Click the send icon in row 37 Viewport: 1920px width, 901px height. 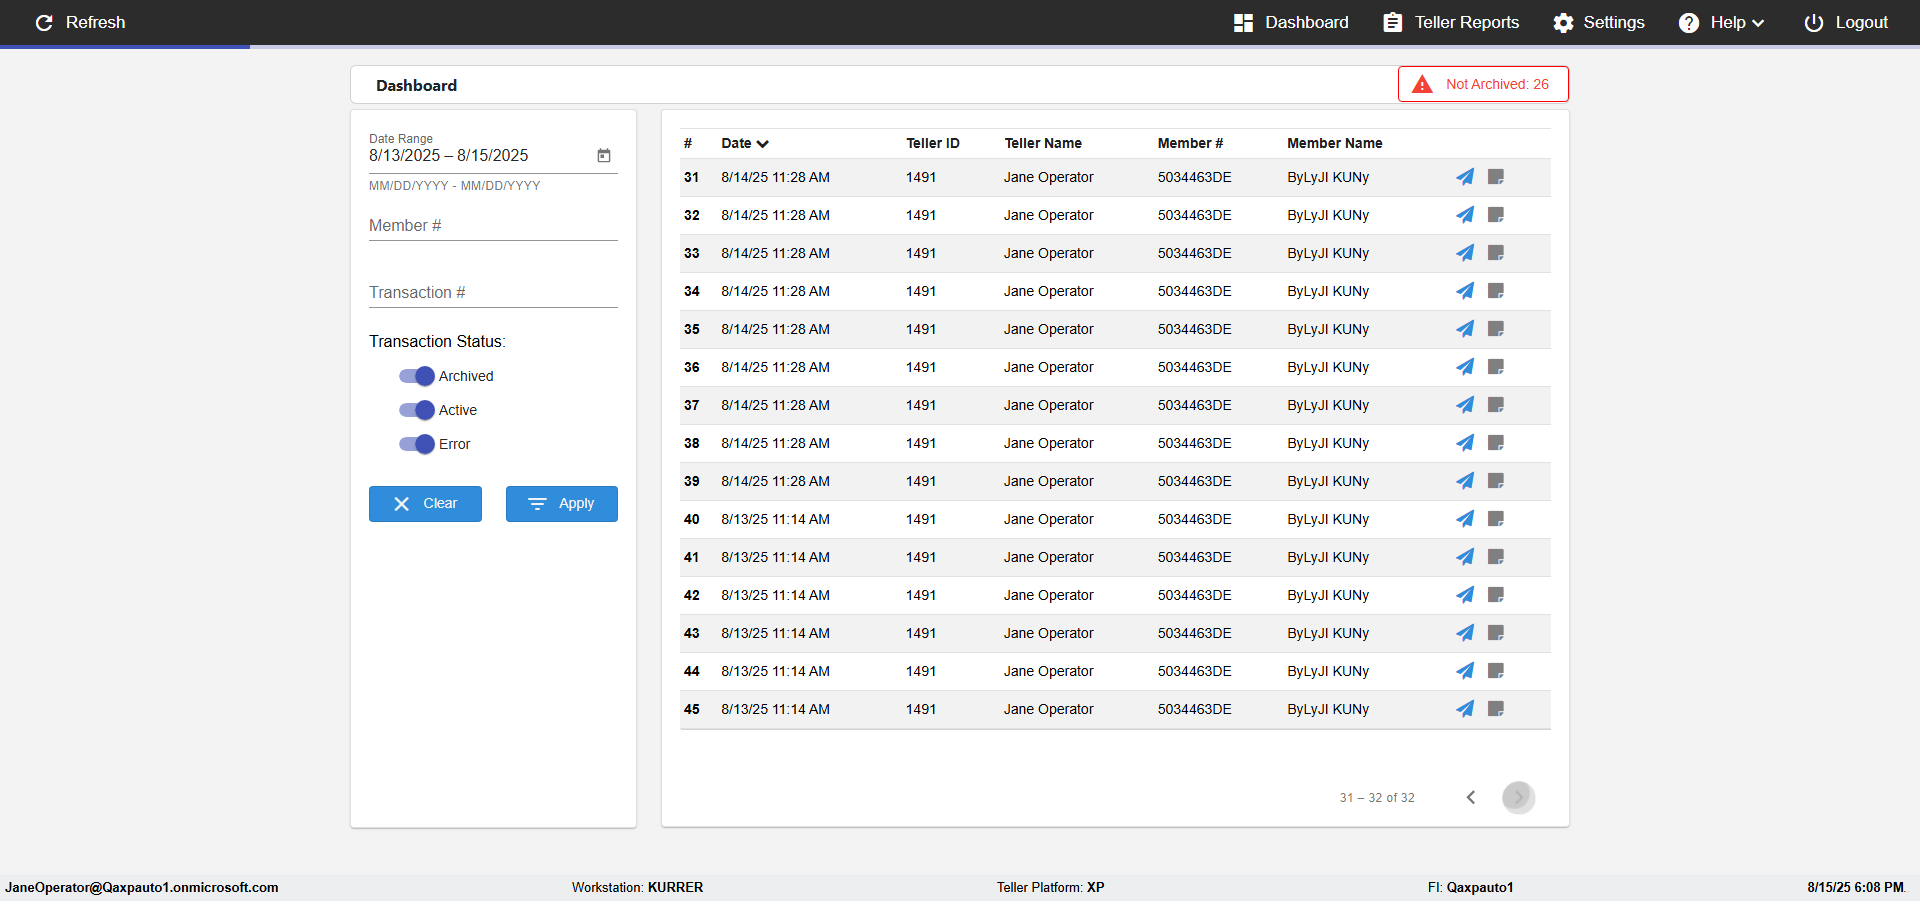pyautogui.click(x=1465, y=405)
